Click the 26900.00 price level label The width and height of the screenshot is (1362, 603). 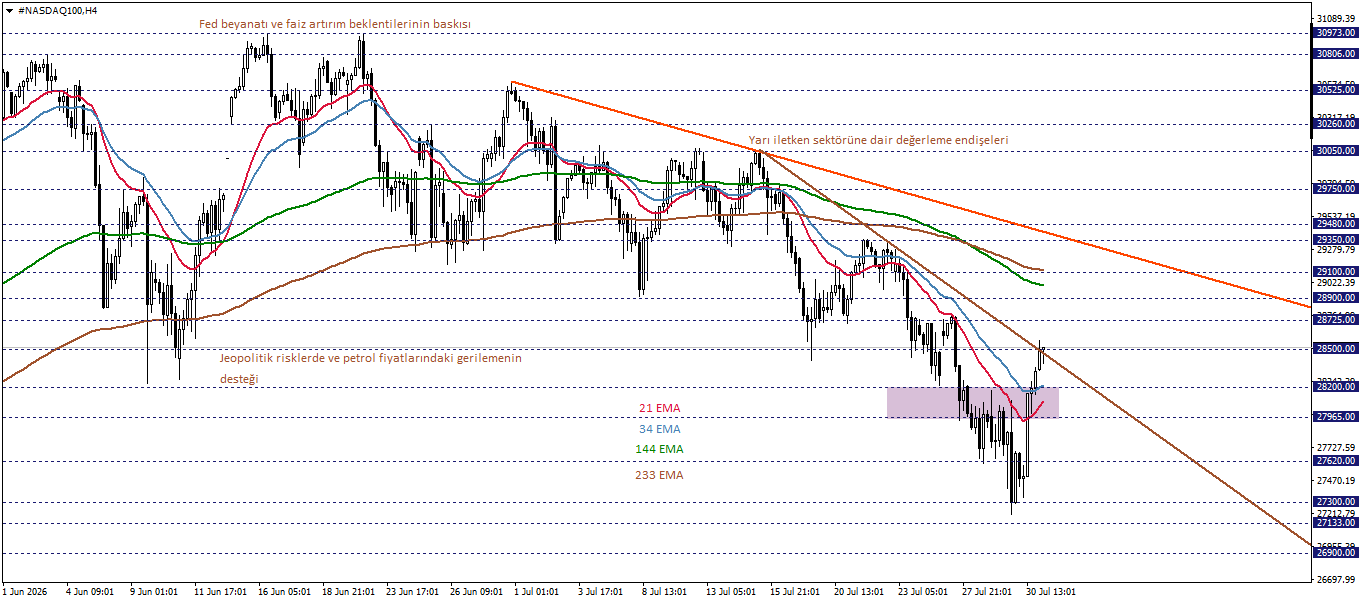(x=1336, y=553)
